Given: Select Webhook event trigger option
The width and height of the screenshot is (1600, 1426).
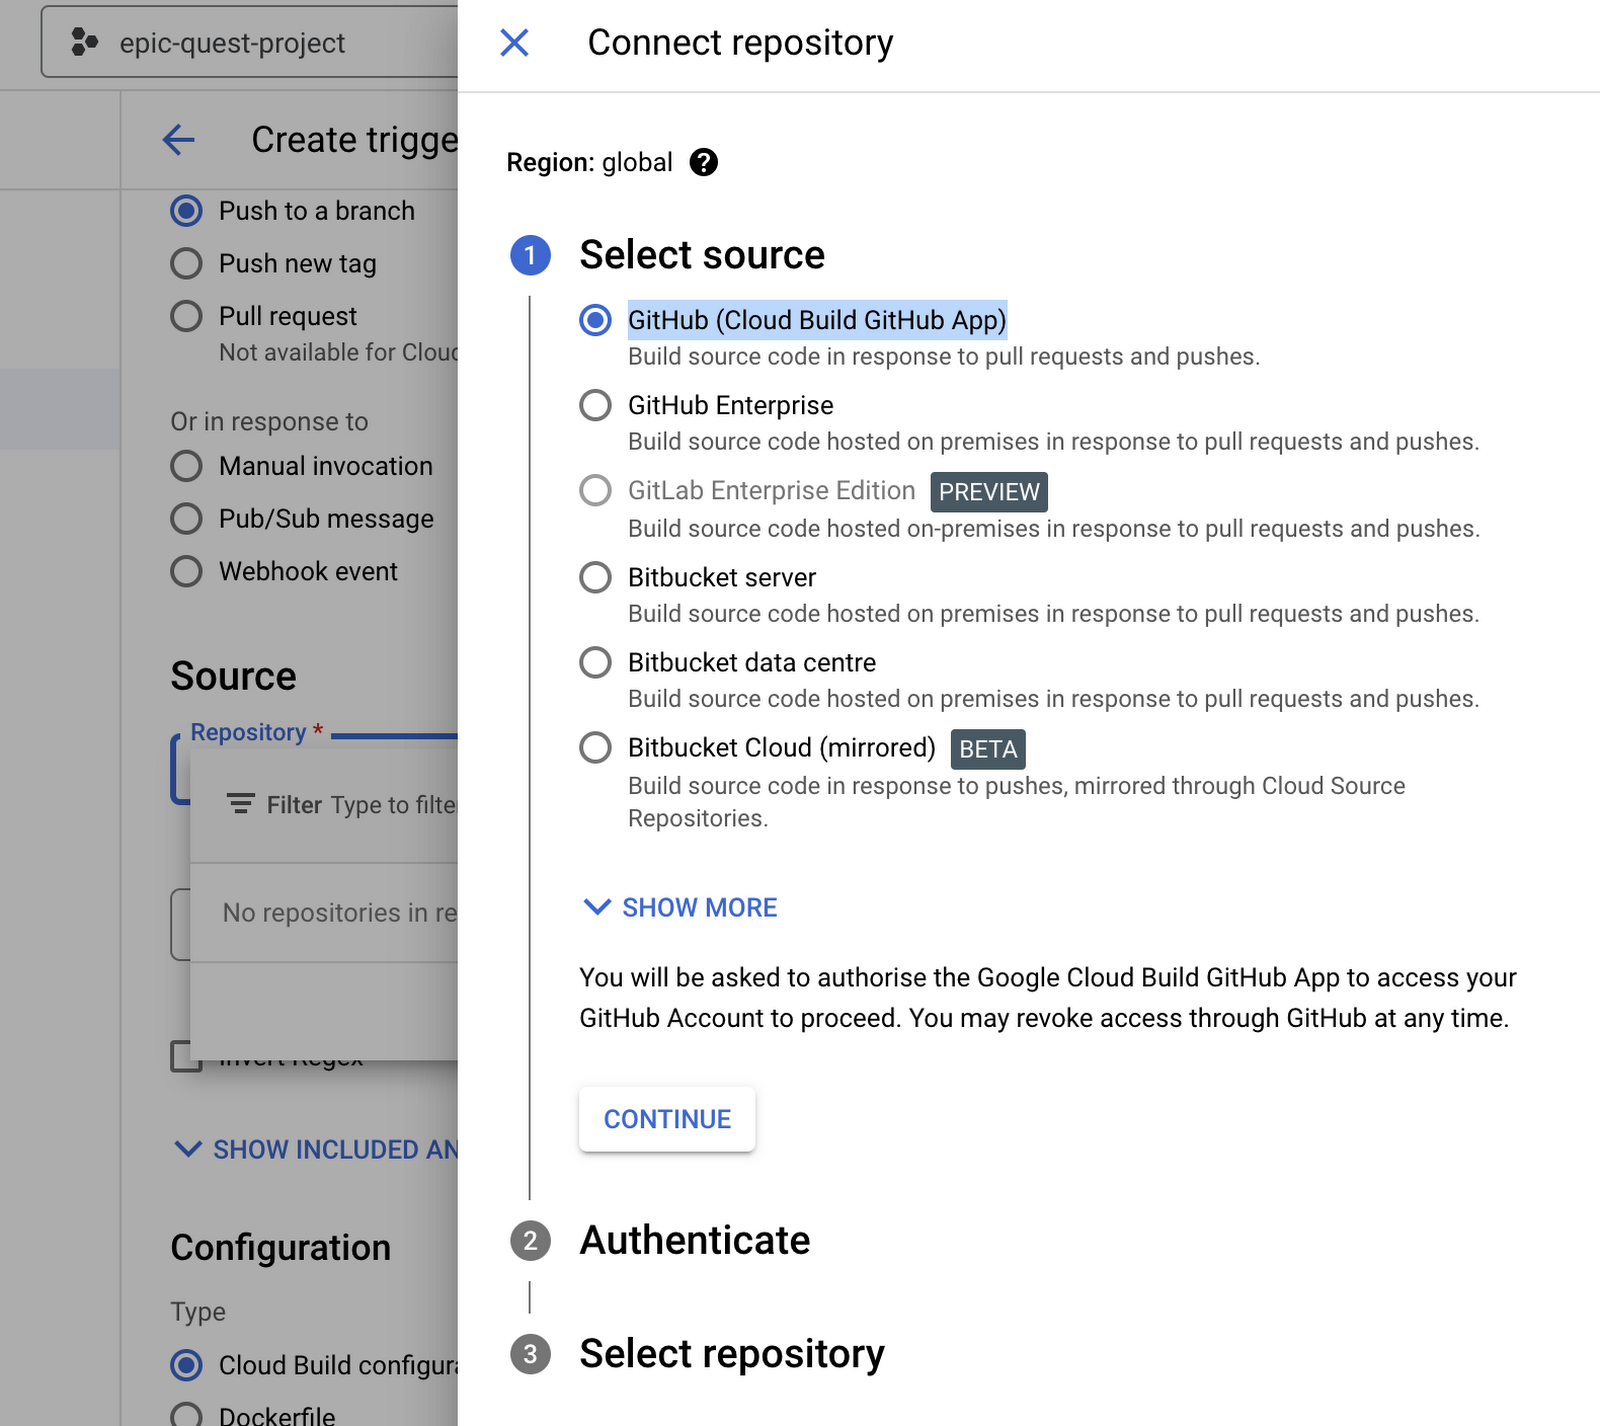Looking at the screenshot, I should click(186, 571).
